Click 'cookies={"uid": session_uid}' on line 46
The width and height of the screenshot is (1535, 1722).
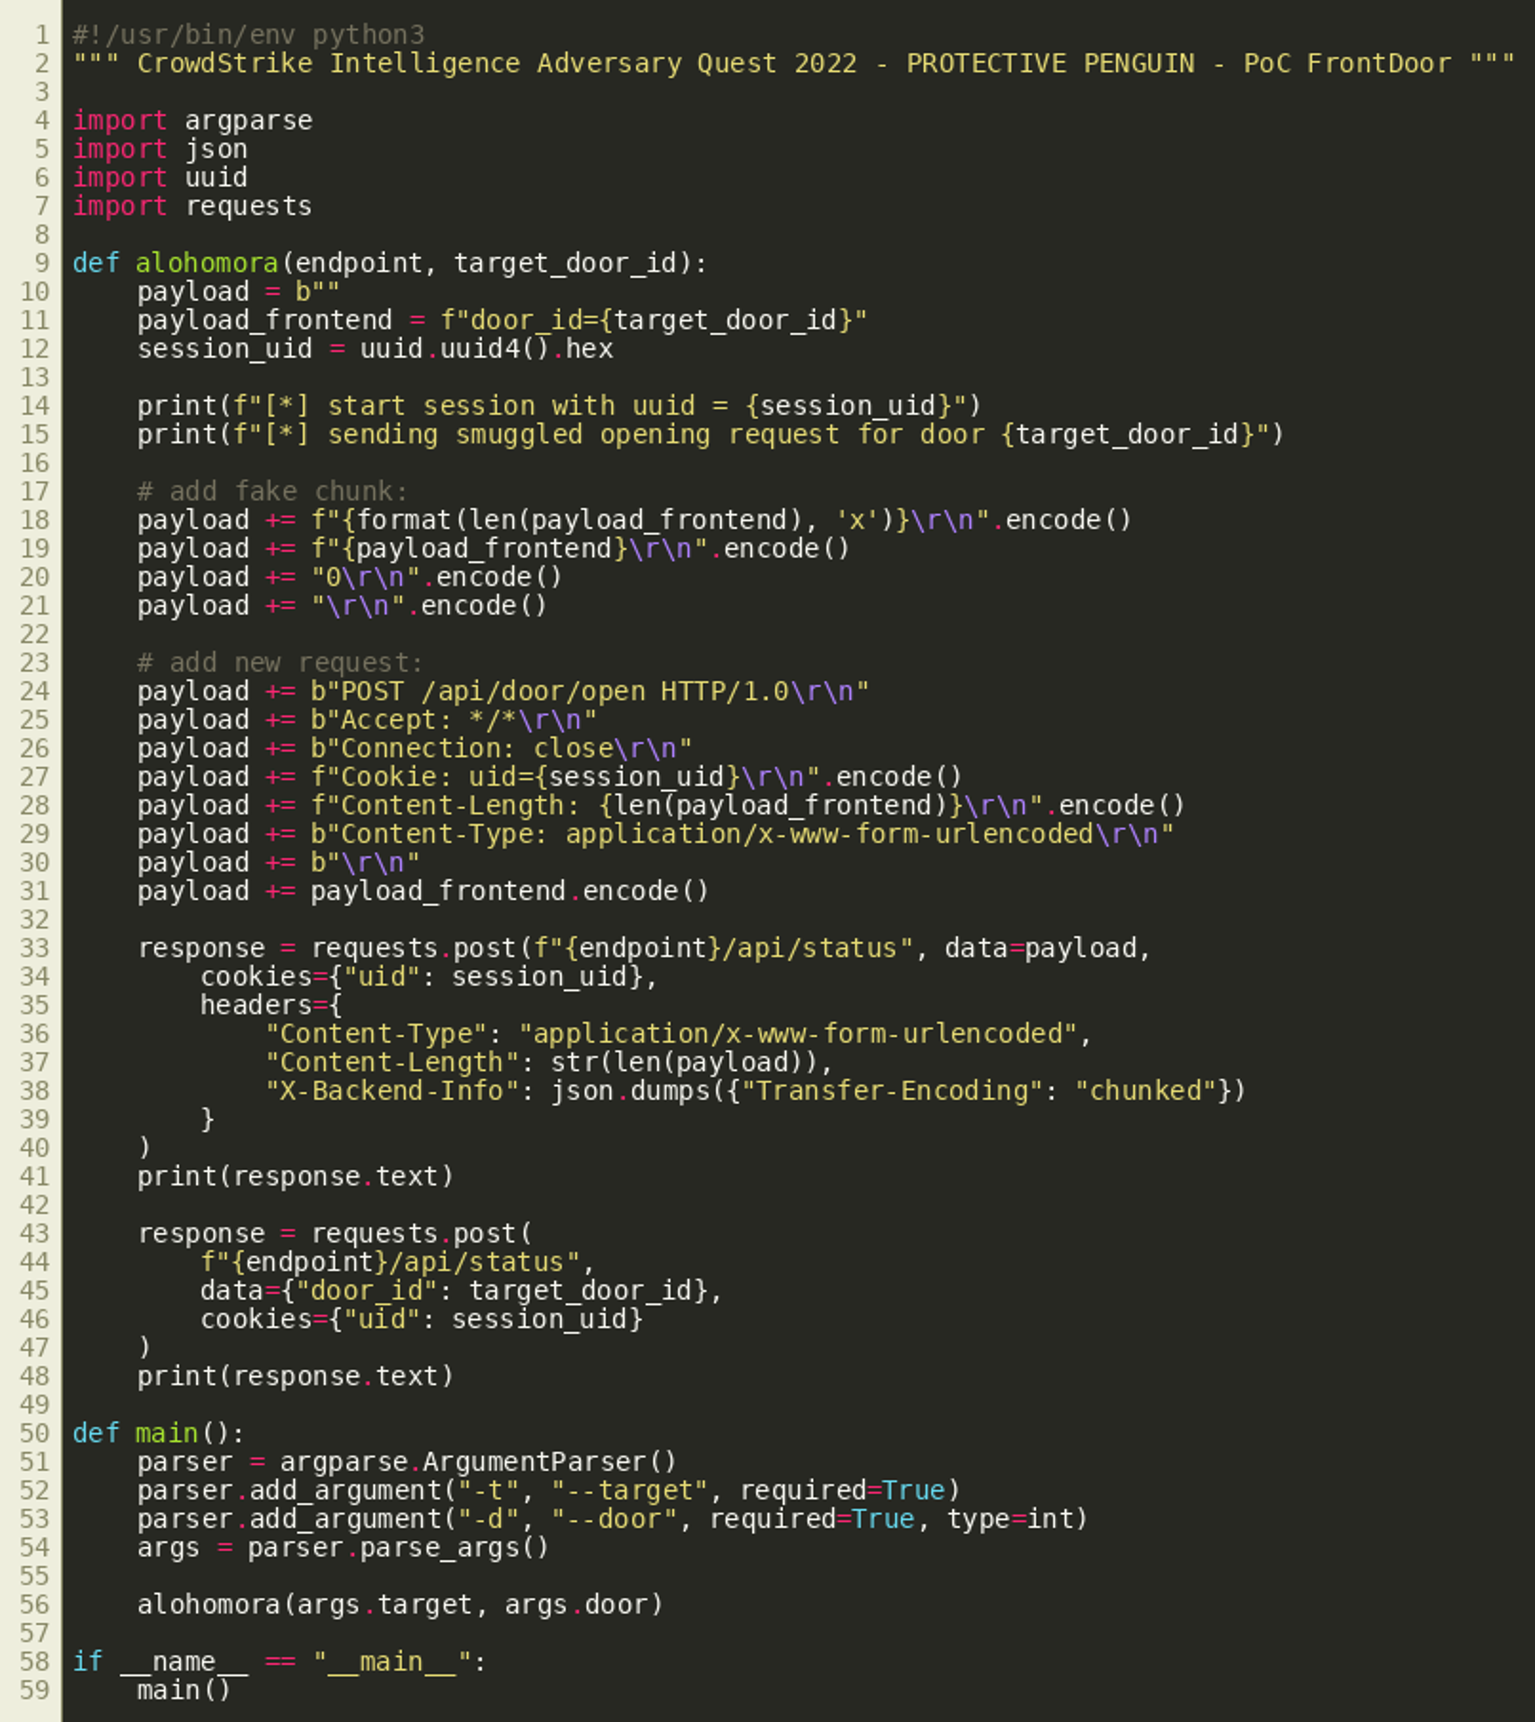click(421, 1319)
